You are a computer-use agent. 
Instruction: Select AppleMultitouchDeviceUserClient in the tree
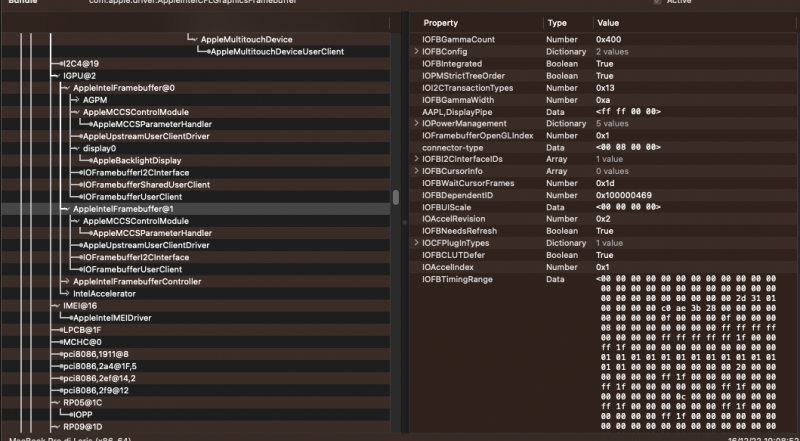277,52
